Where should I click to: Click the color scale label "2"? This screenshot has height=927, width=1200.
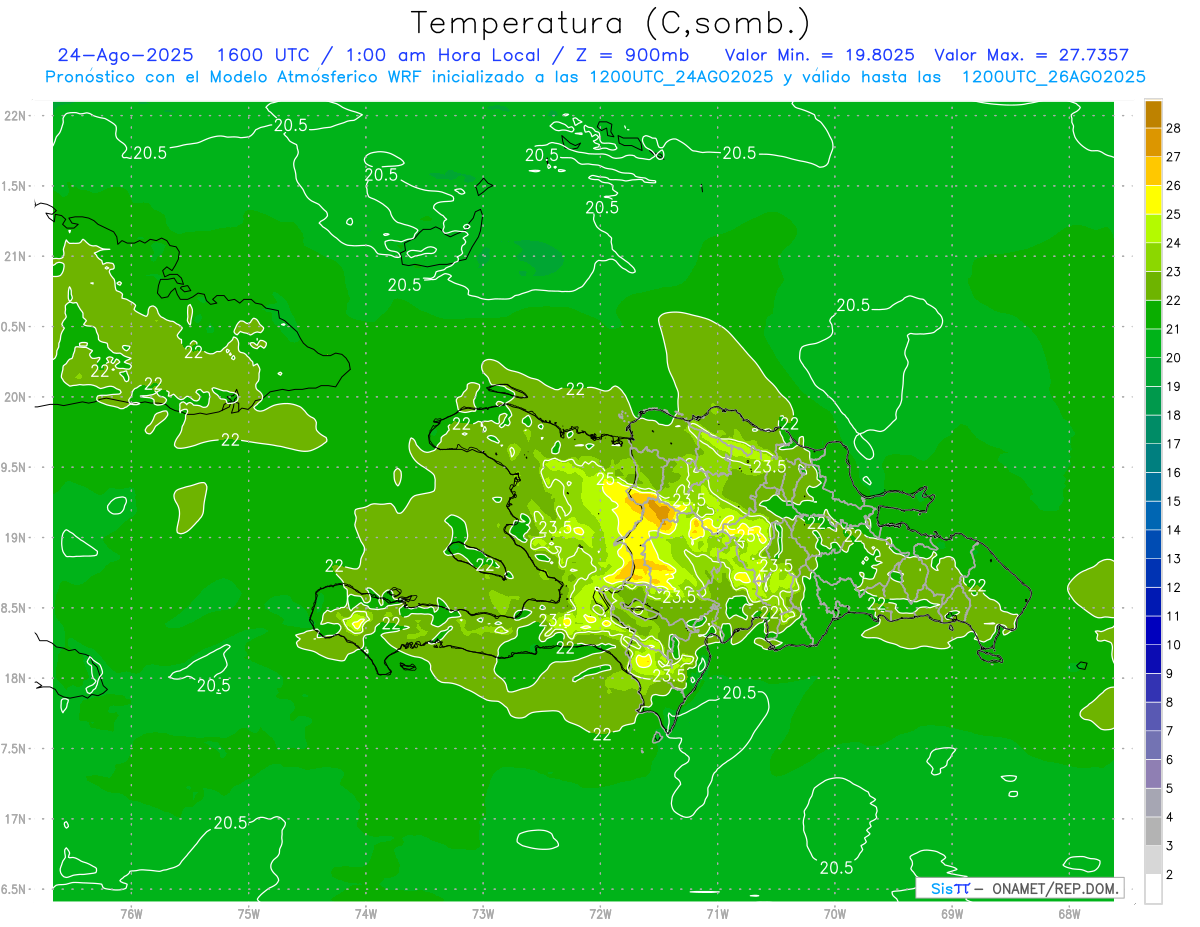click(1170, 875)
